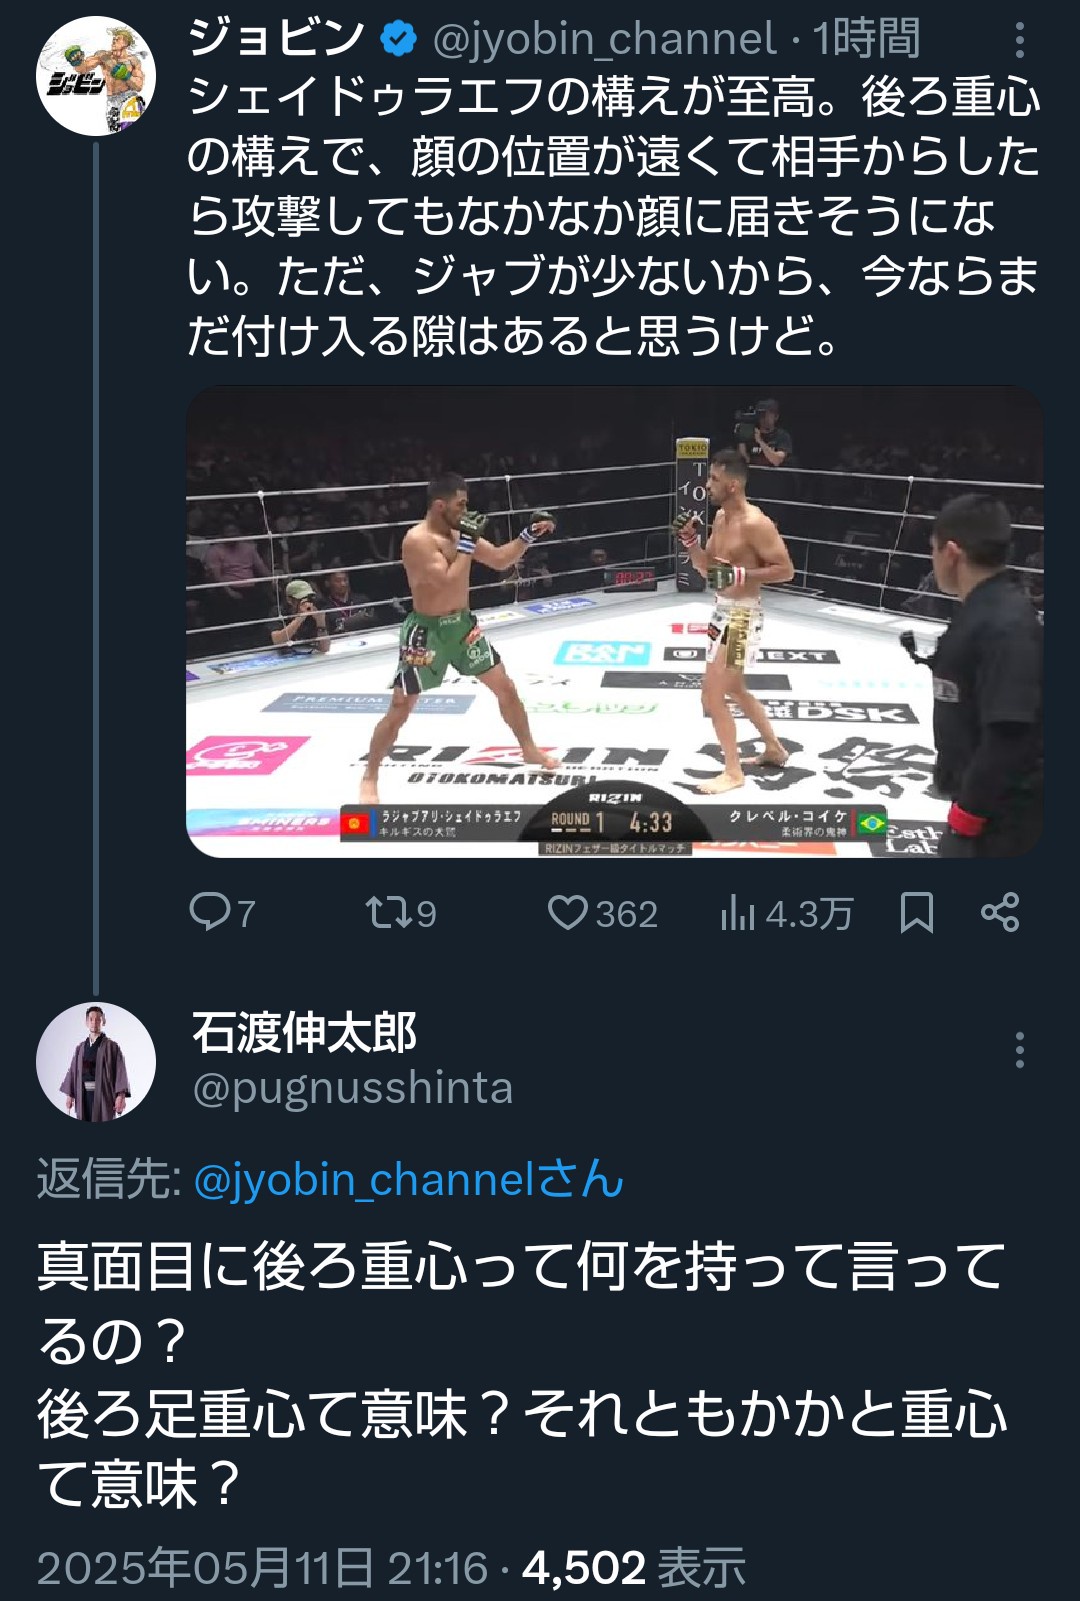Image resolution: width=1080 pixels, height=1601 pixels.
Task: Open the @jyobin_channel handle in the tweet header
Action: [604, 40]
